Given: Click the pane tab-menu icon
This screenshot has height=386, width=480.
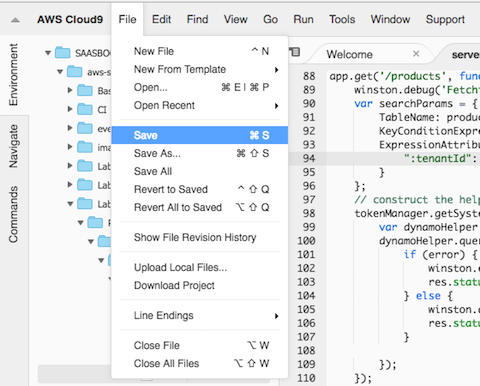Looking at the screenshot, I should click(x=295, y=52).
